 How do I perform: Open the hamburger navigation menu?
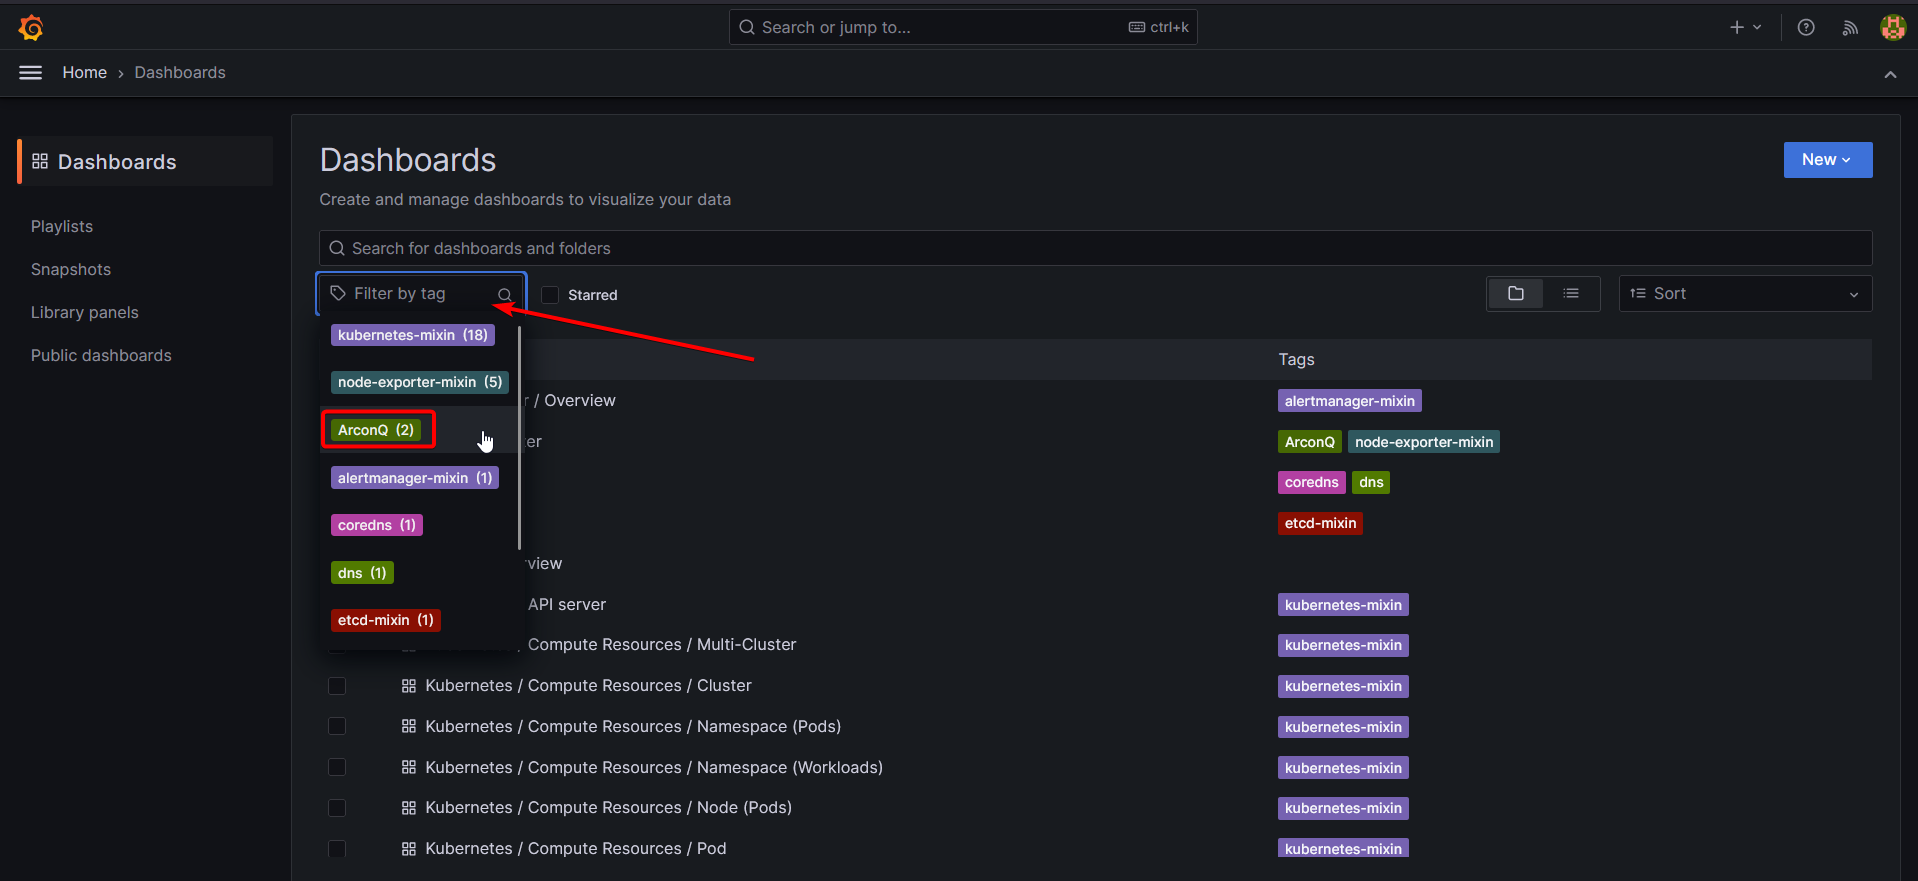pyautogui.click(x=31, y=72)
